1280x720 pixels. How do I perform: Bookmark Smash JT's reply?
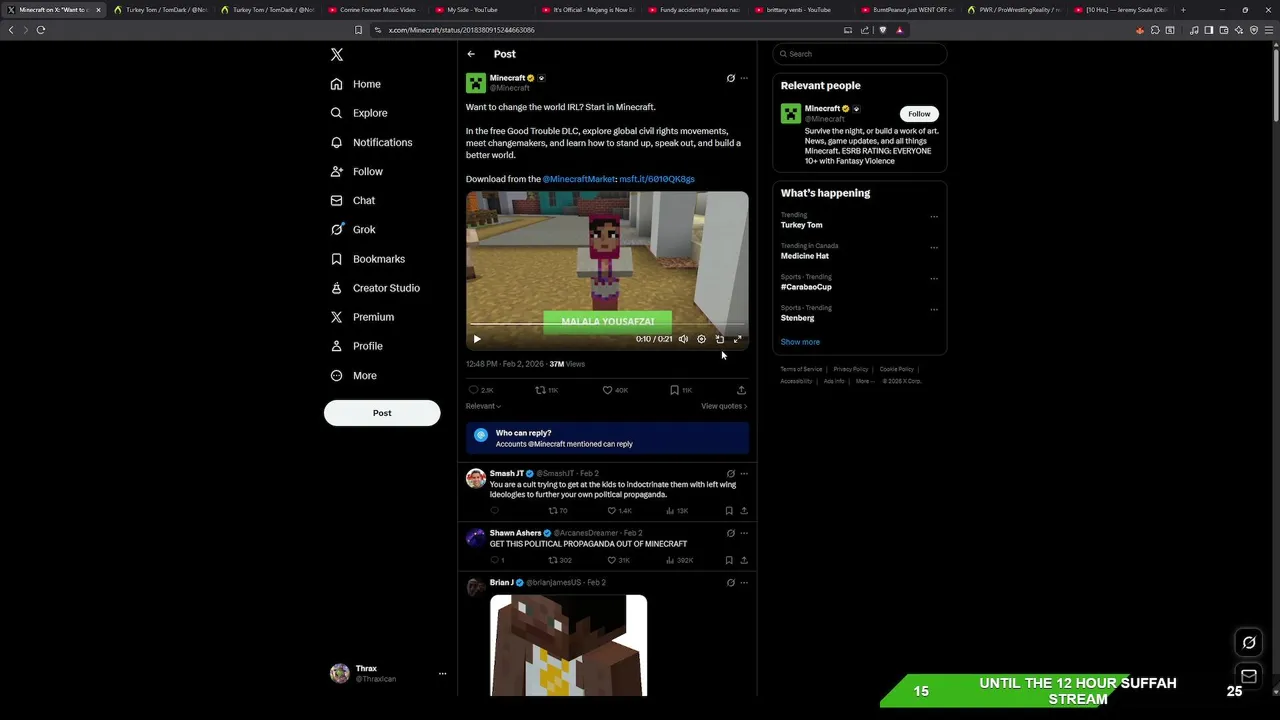tap(729, 510)
